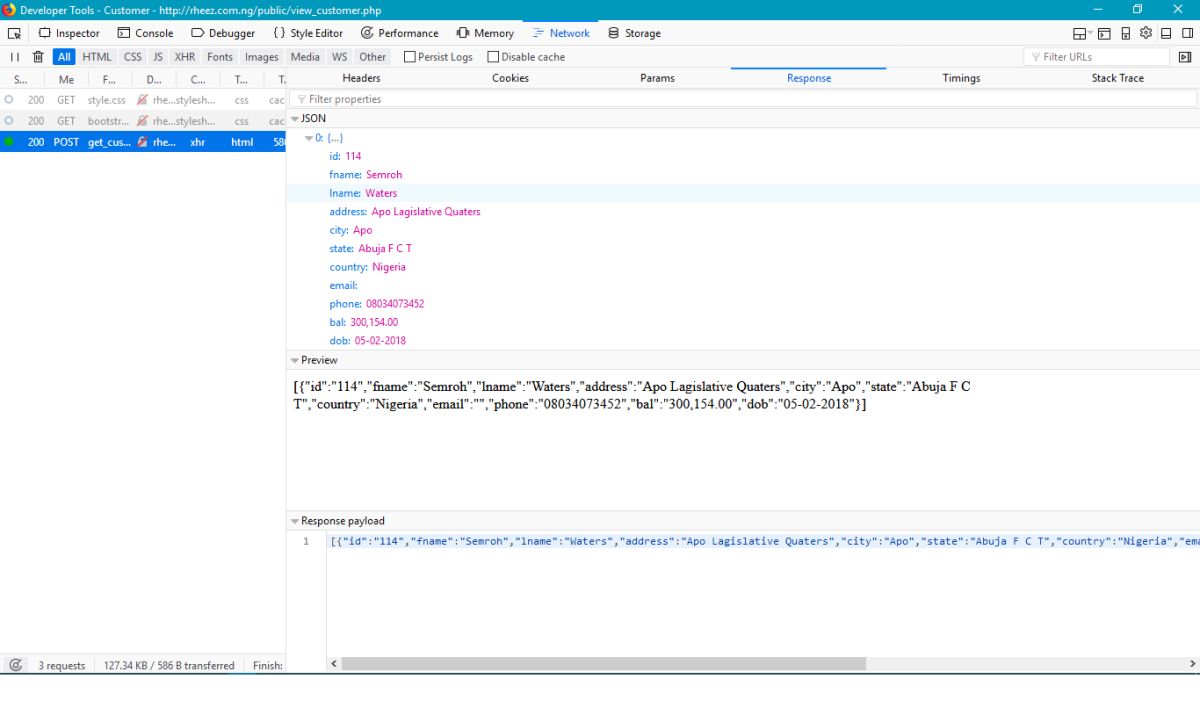
Task: Select the lname: Waters property
Action: coord(363,193)
